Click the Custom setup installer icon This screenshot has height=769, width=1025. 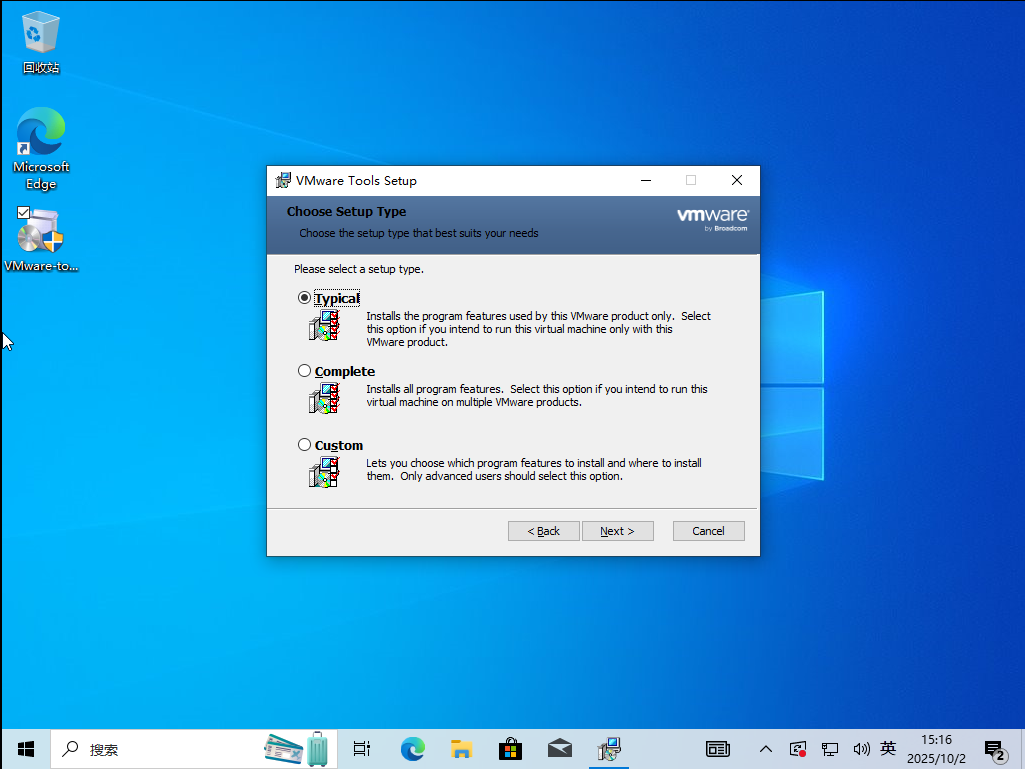pos(324,472)
